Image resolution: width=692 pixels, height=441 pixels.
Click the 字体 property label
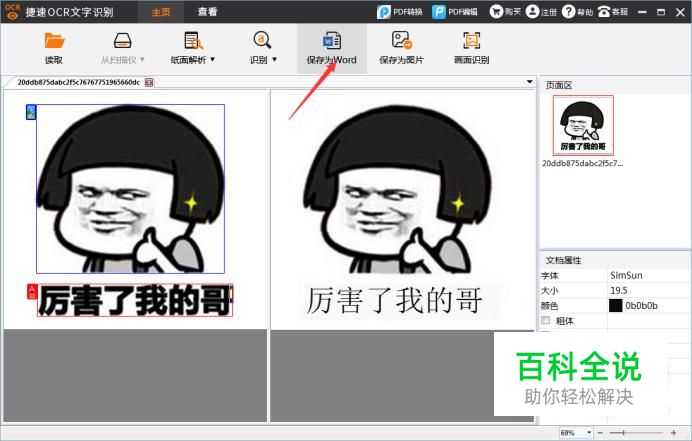coord(549,276)
